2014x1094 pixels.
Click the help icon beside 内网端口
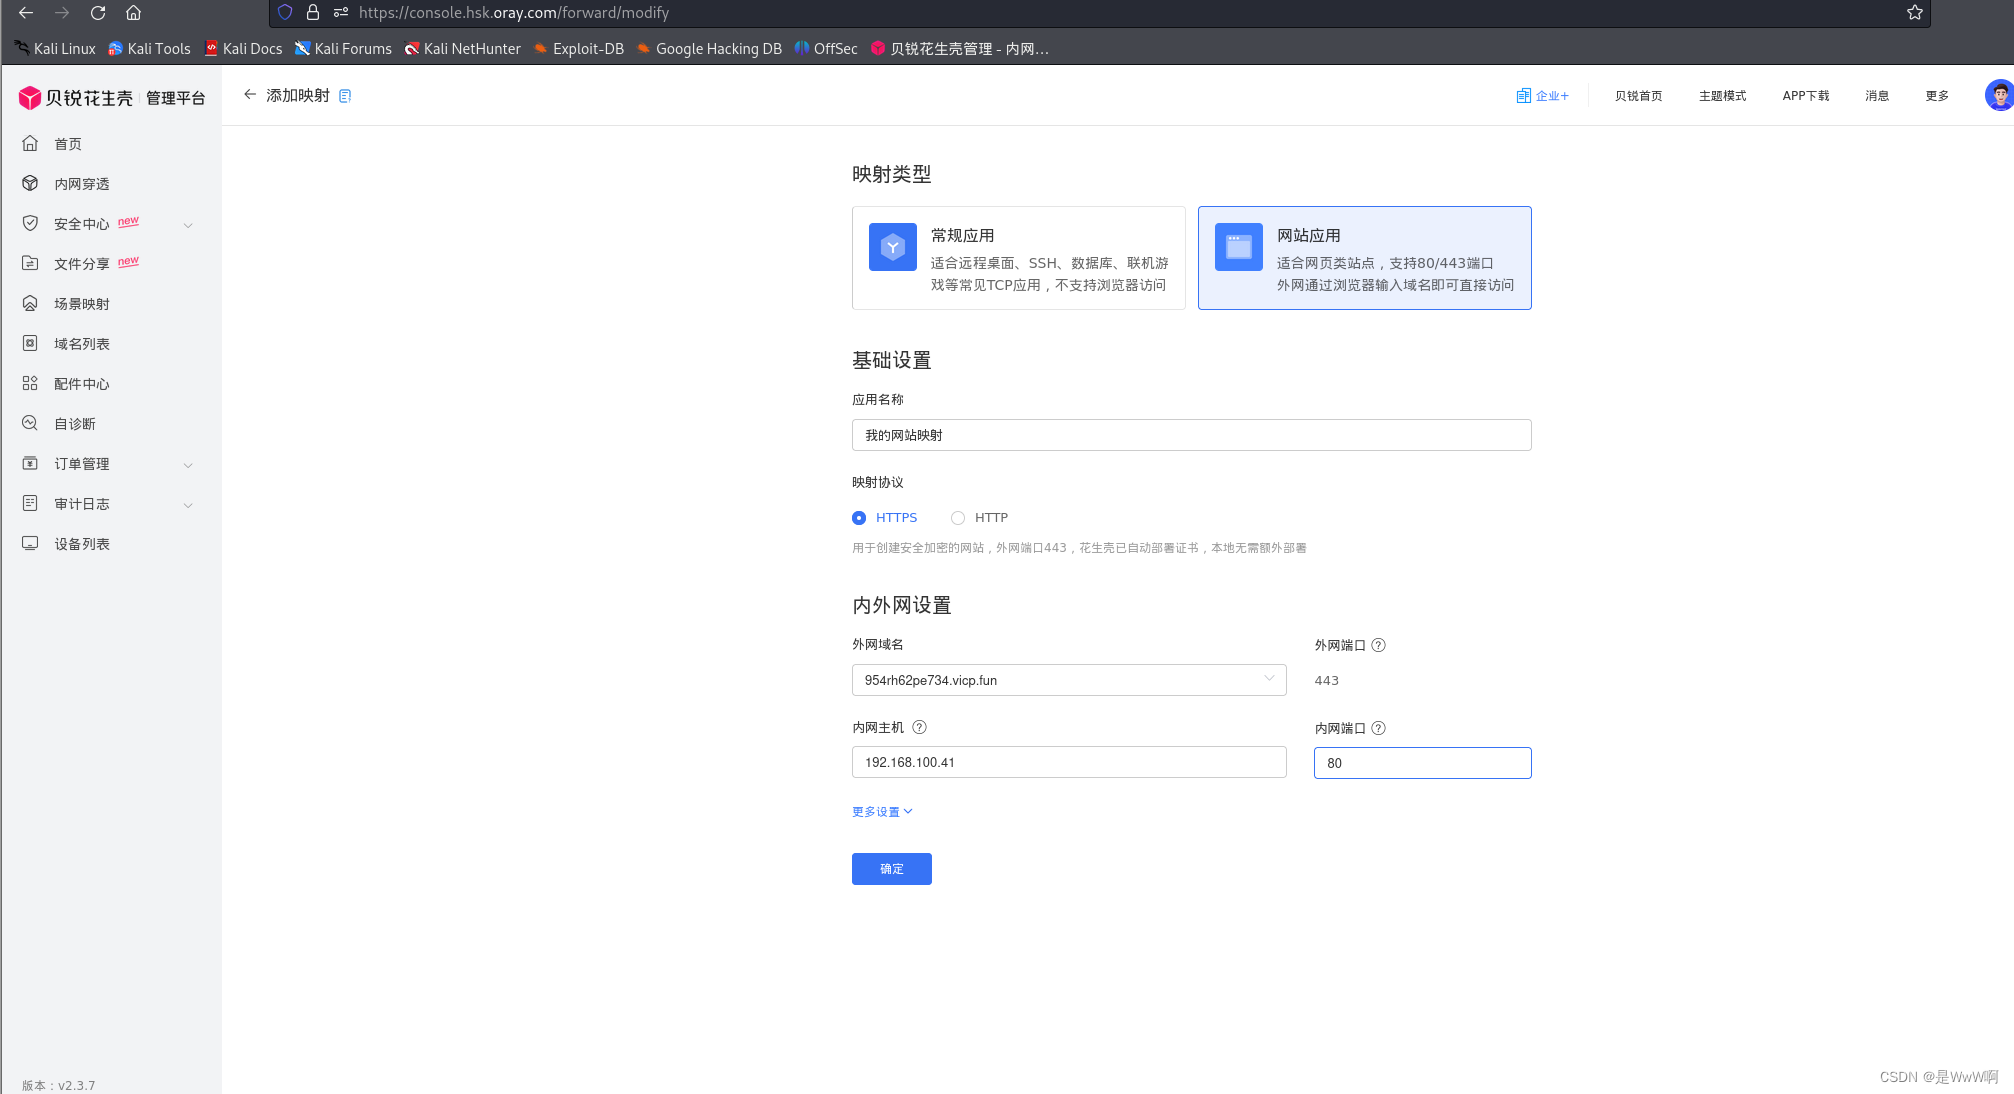[1378, 728]
